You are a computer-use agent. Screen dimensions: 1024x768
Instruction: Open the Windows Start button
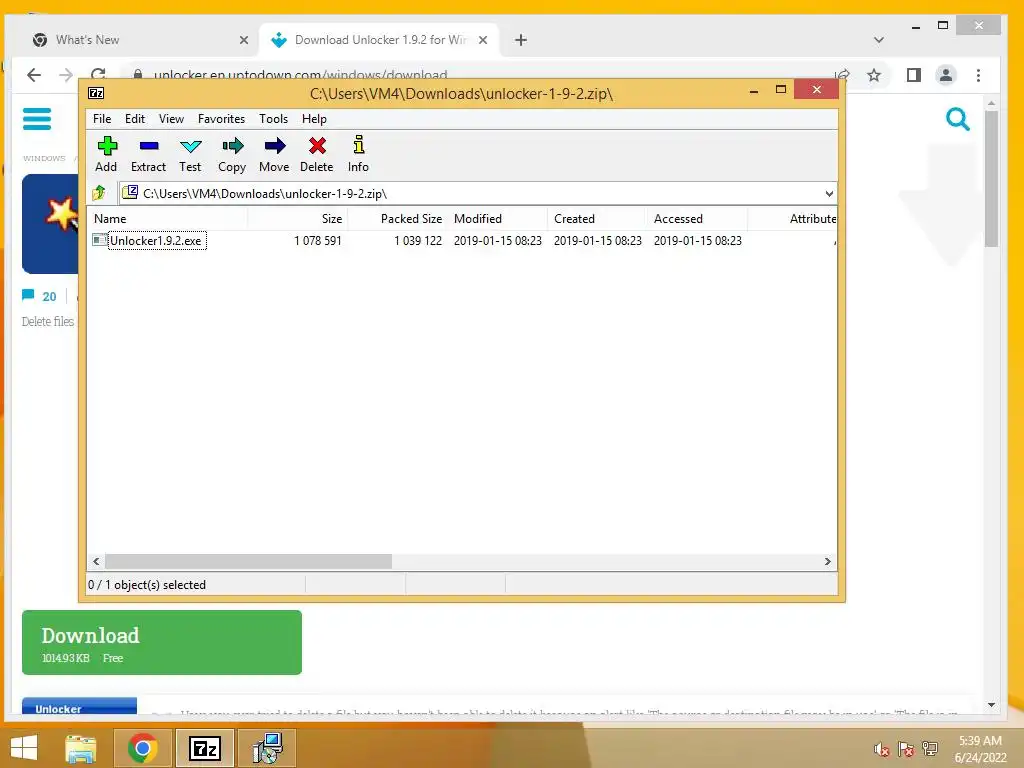(24, 748)
